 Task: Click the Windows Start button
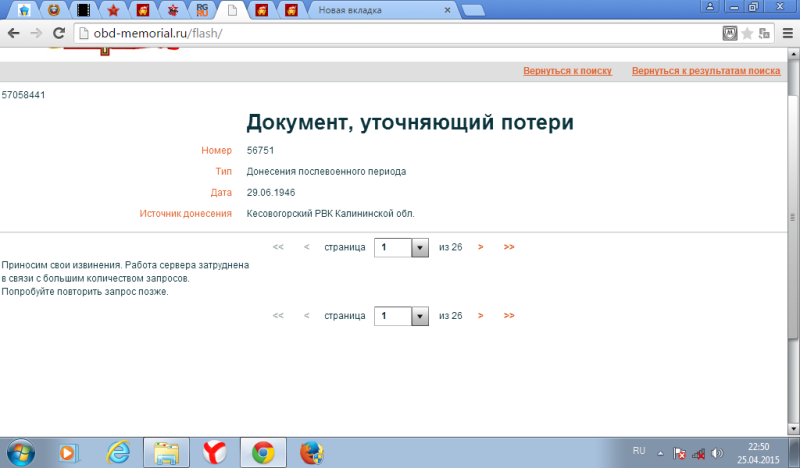point(20,452)
